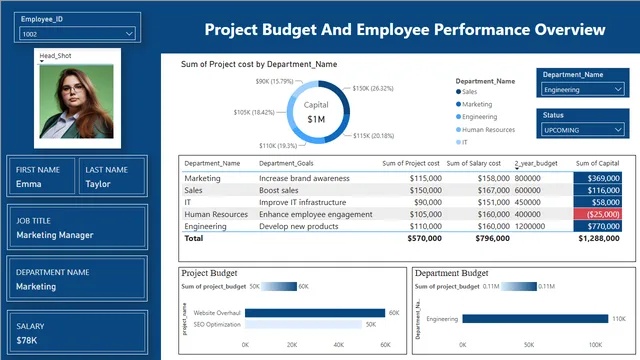
Task: Click the $1,288,000 total capital value
Action: 599,238
